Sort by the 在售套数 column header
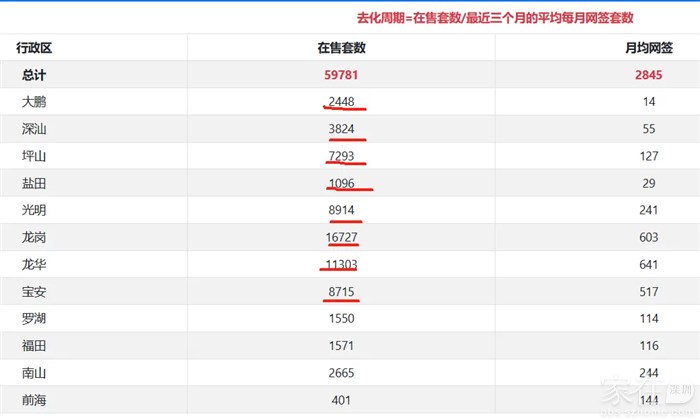This screenshot has width=700, height=420. [x=341, y=48]
